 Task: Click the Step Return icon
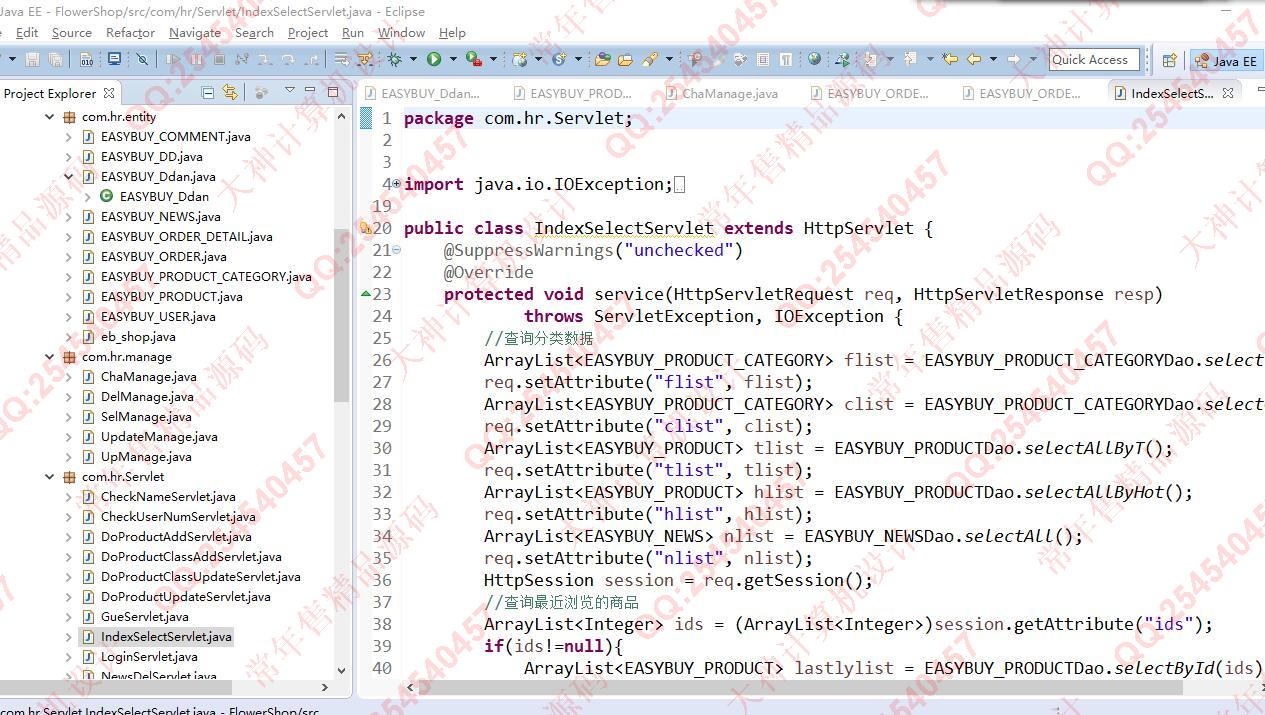coord(312,60)
